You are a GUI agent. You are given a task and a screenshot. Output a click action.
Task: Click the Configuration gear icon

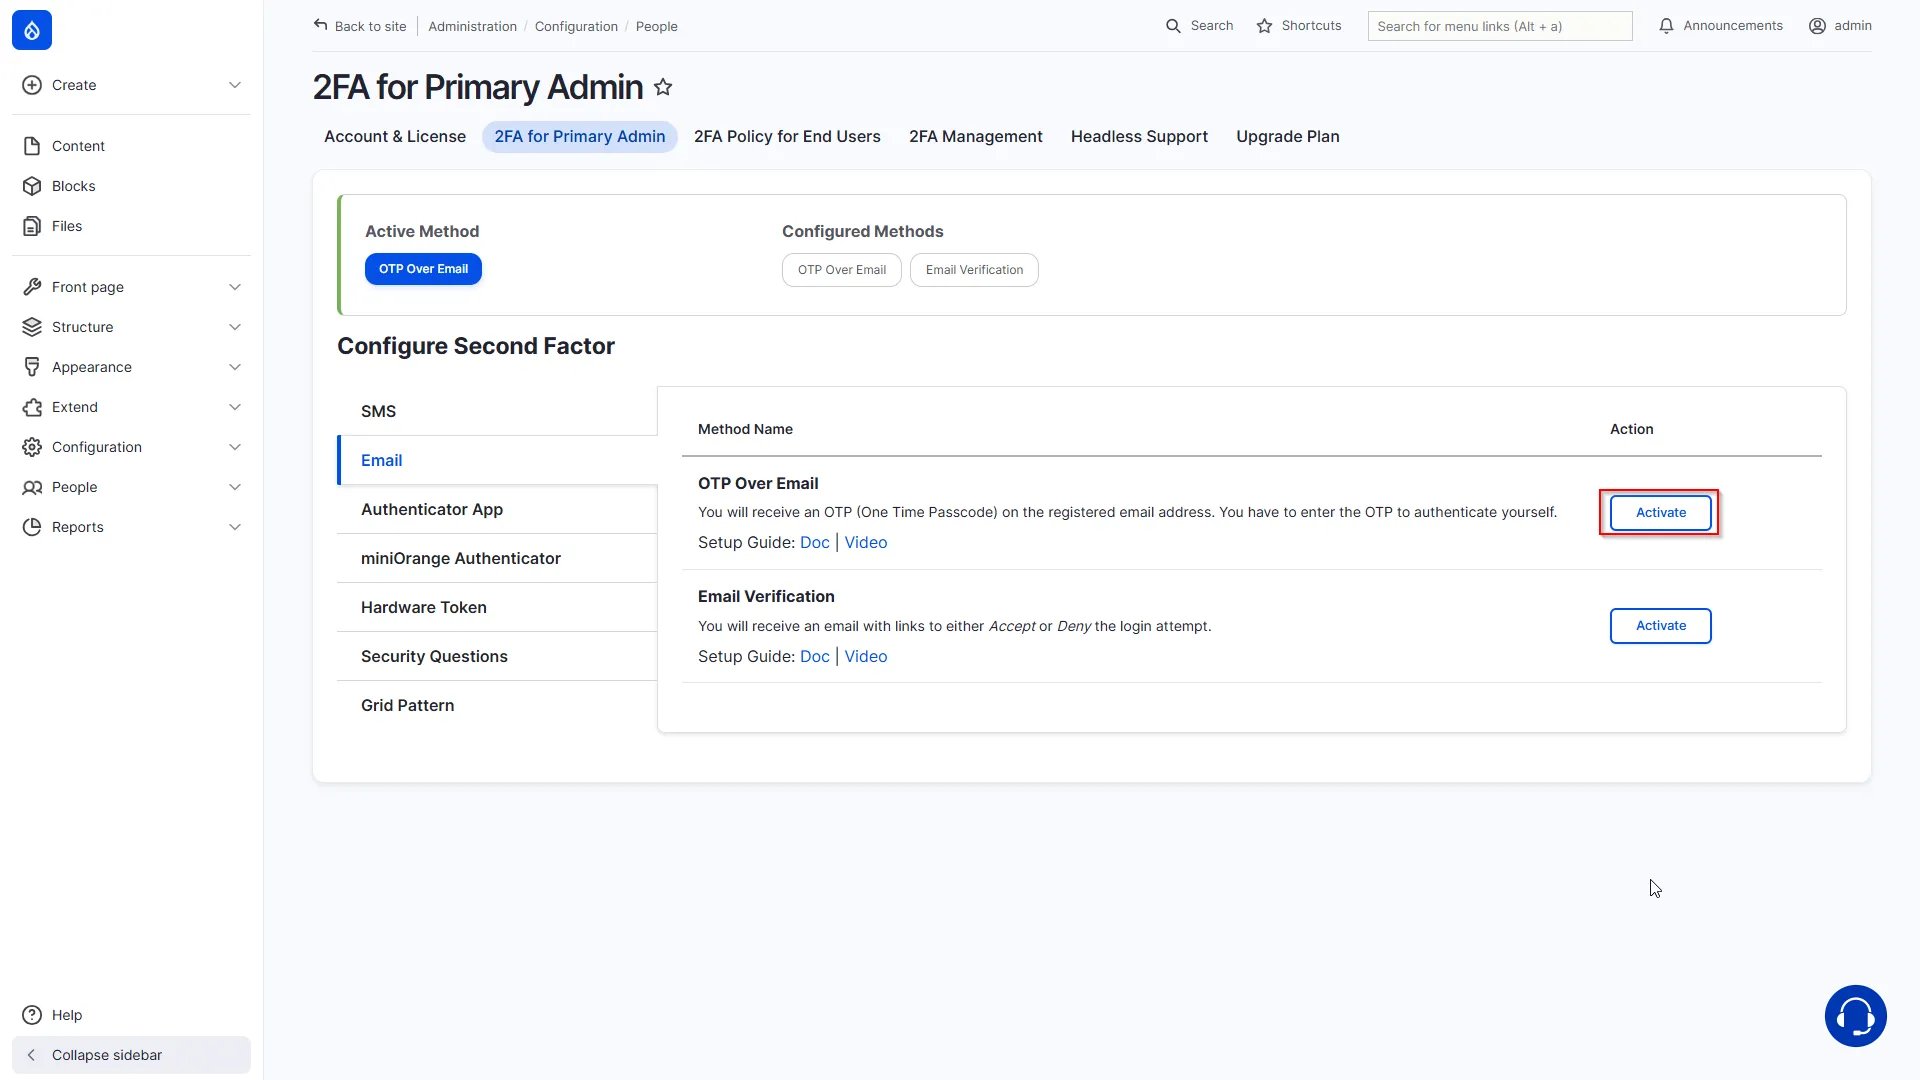[x=32, y=447]
